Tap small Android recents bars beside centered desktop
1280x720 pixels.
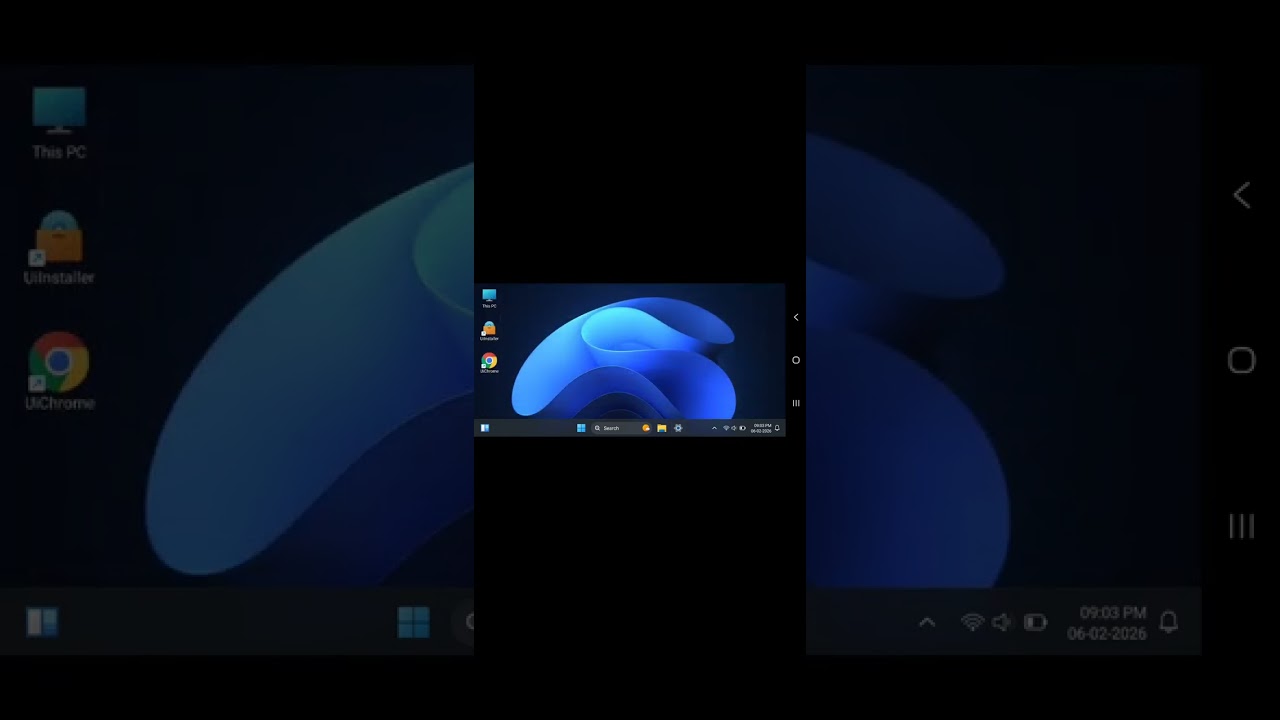(x=796, y=403)
